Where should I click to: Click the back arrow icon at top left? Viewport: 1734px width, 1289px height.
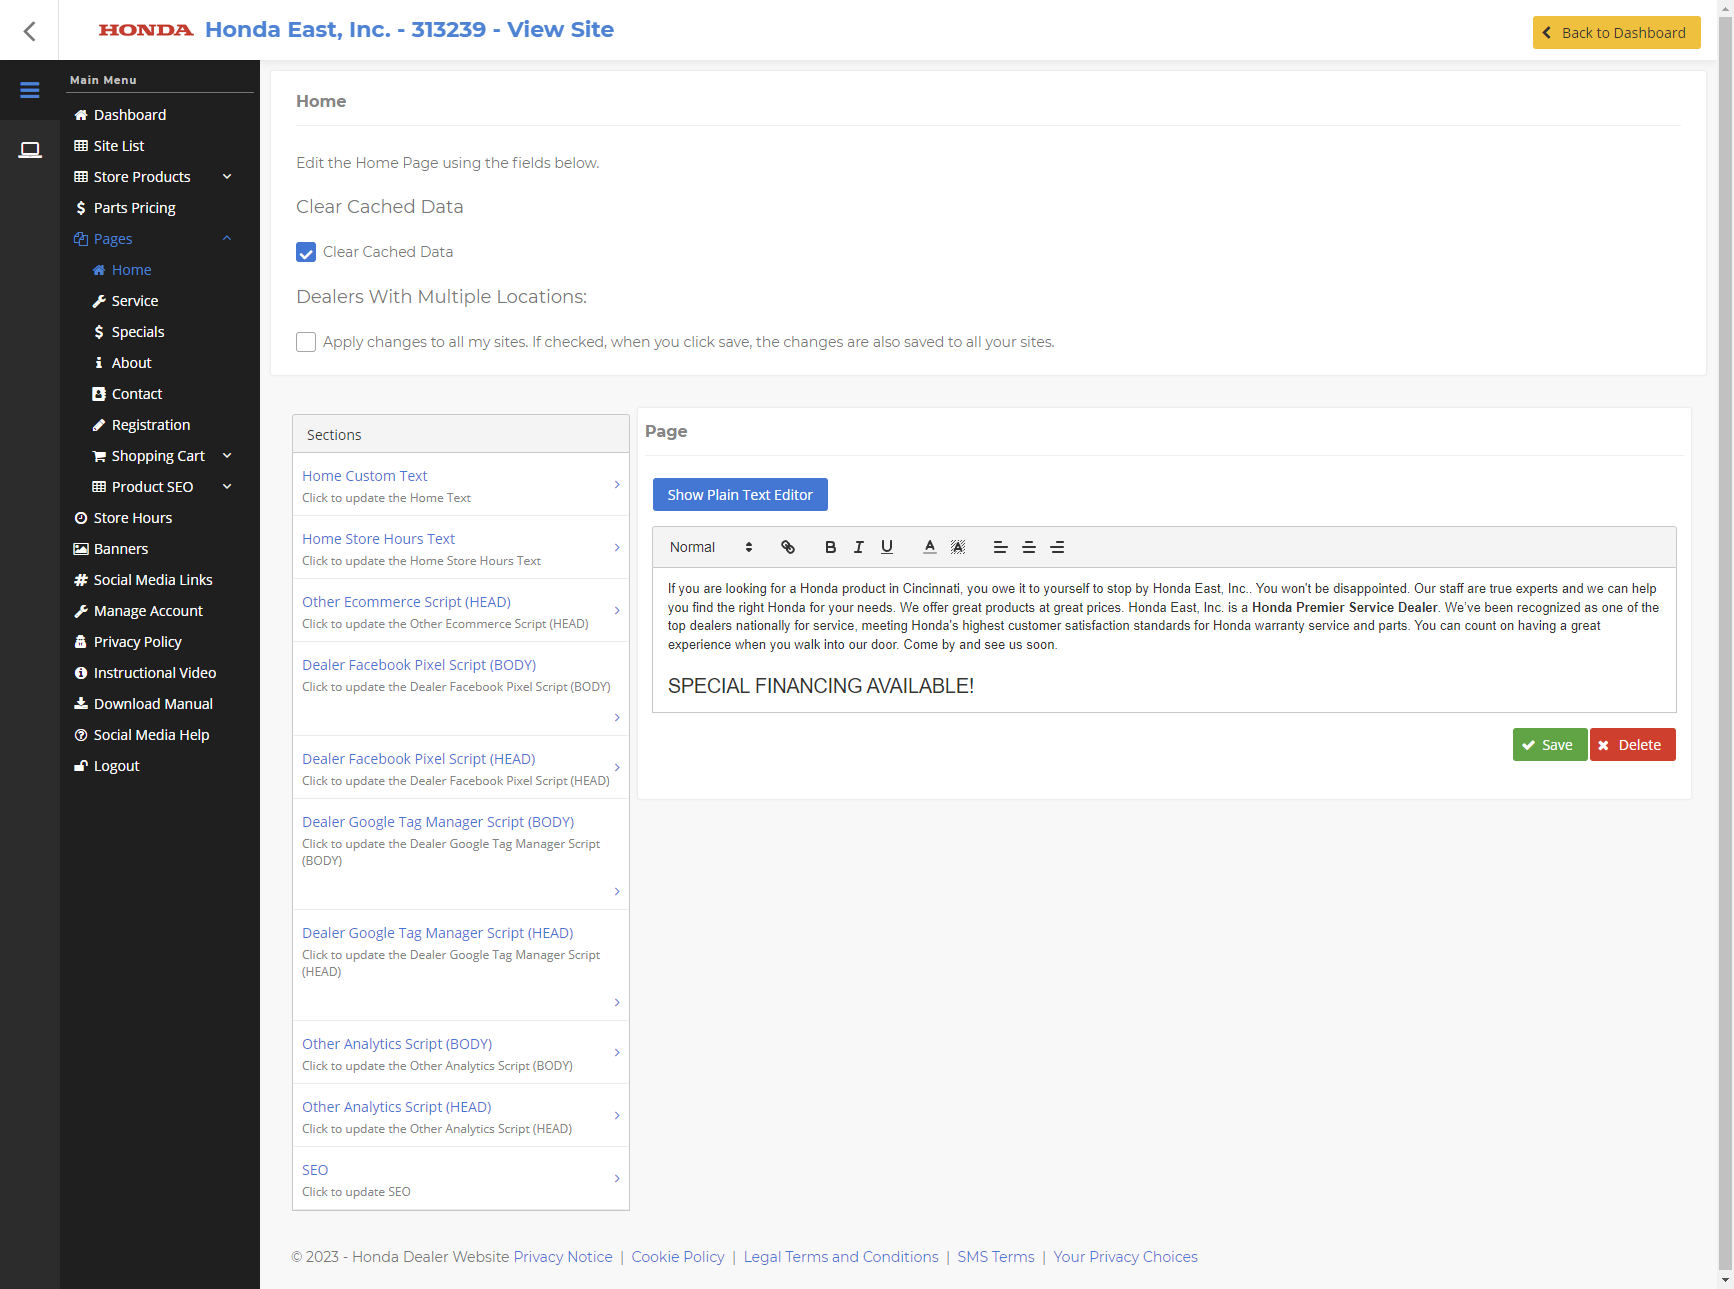click(x=29, y=31)
